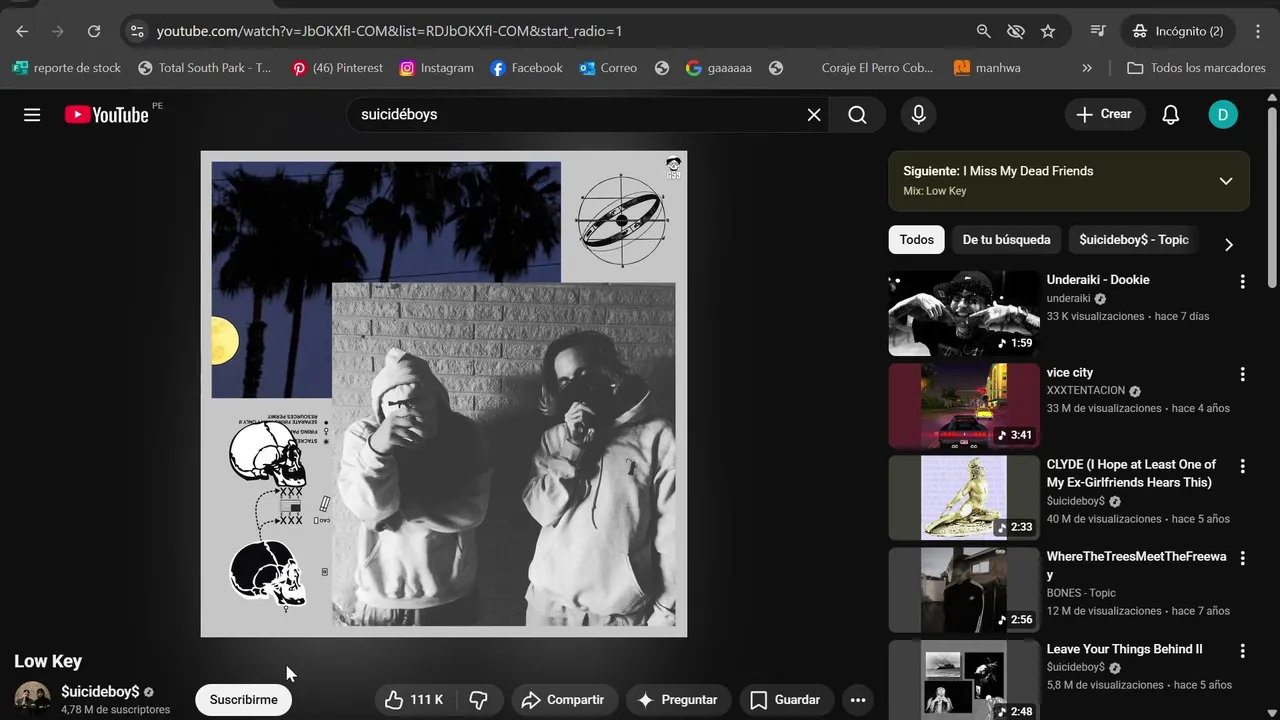This screenshot has width=1280, height=720.
Task: Select the $uicideboy$ - Topic chip
Action: tap(1134, 240)
